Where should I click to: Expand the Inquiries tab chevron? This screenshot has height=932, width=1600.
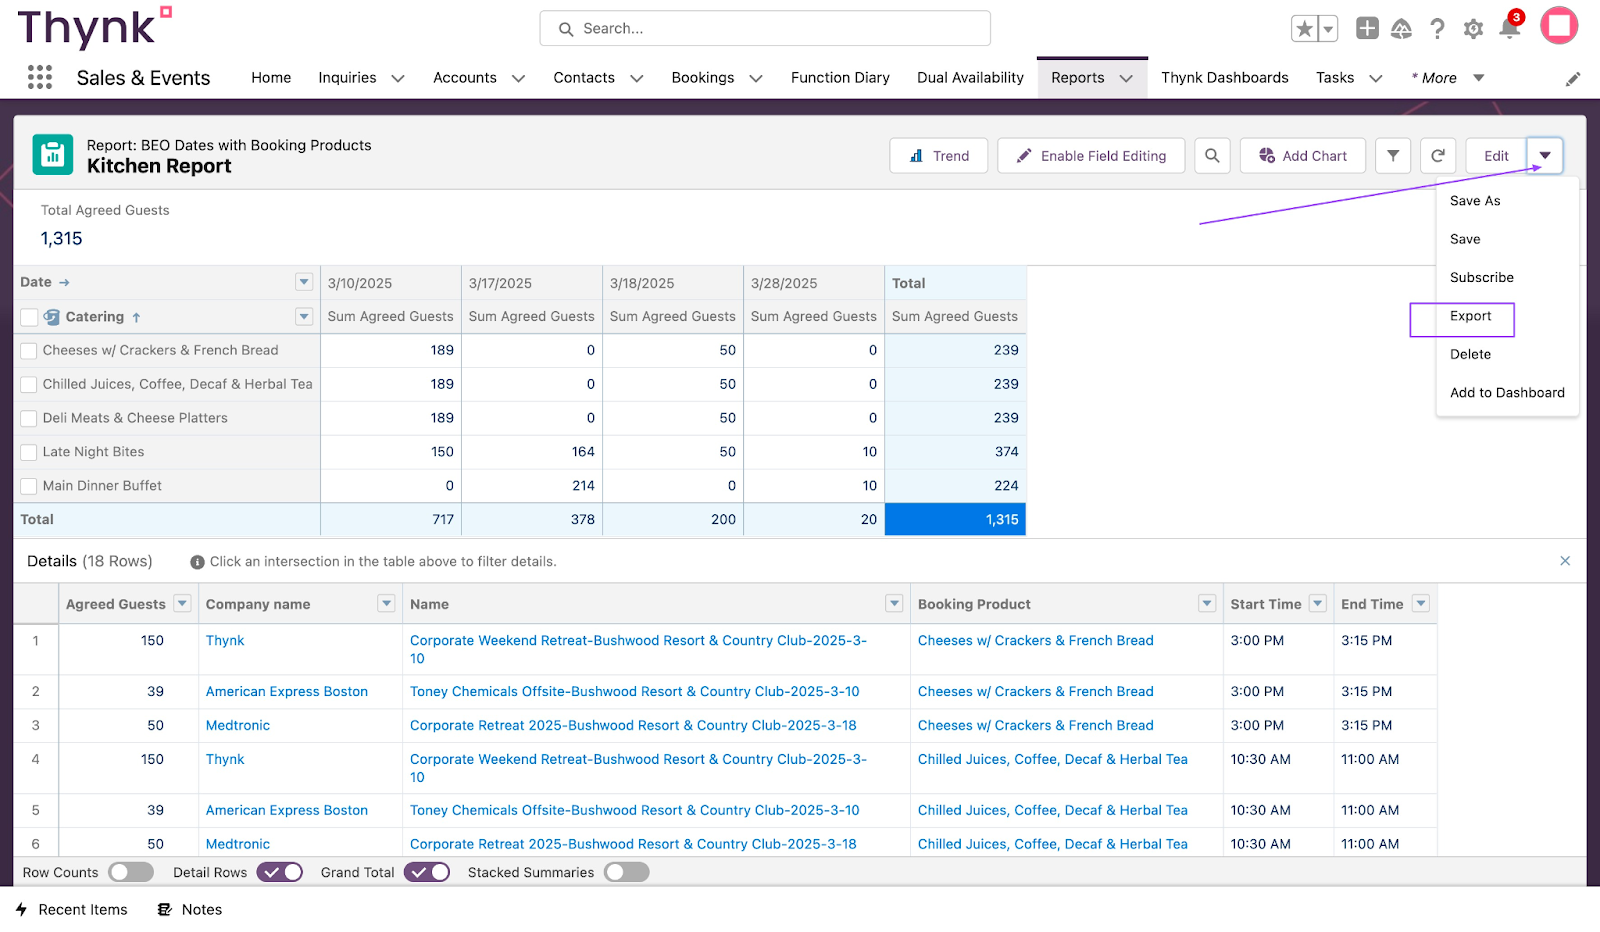(x=398, y=78)
